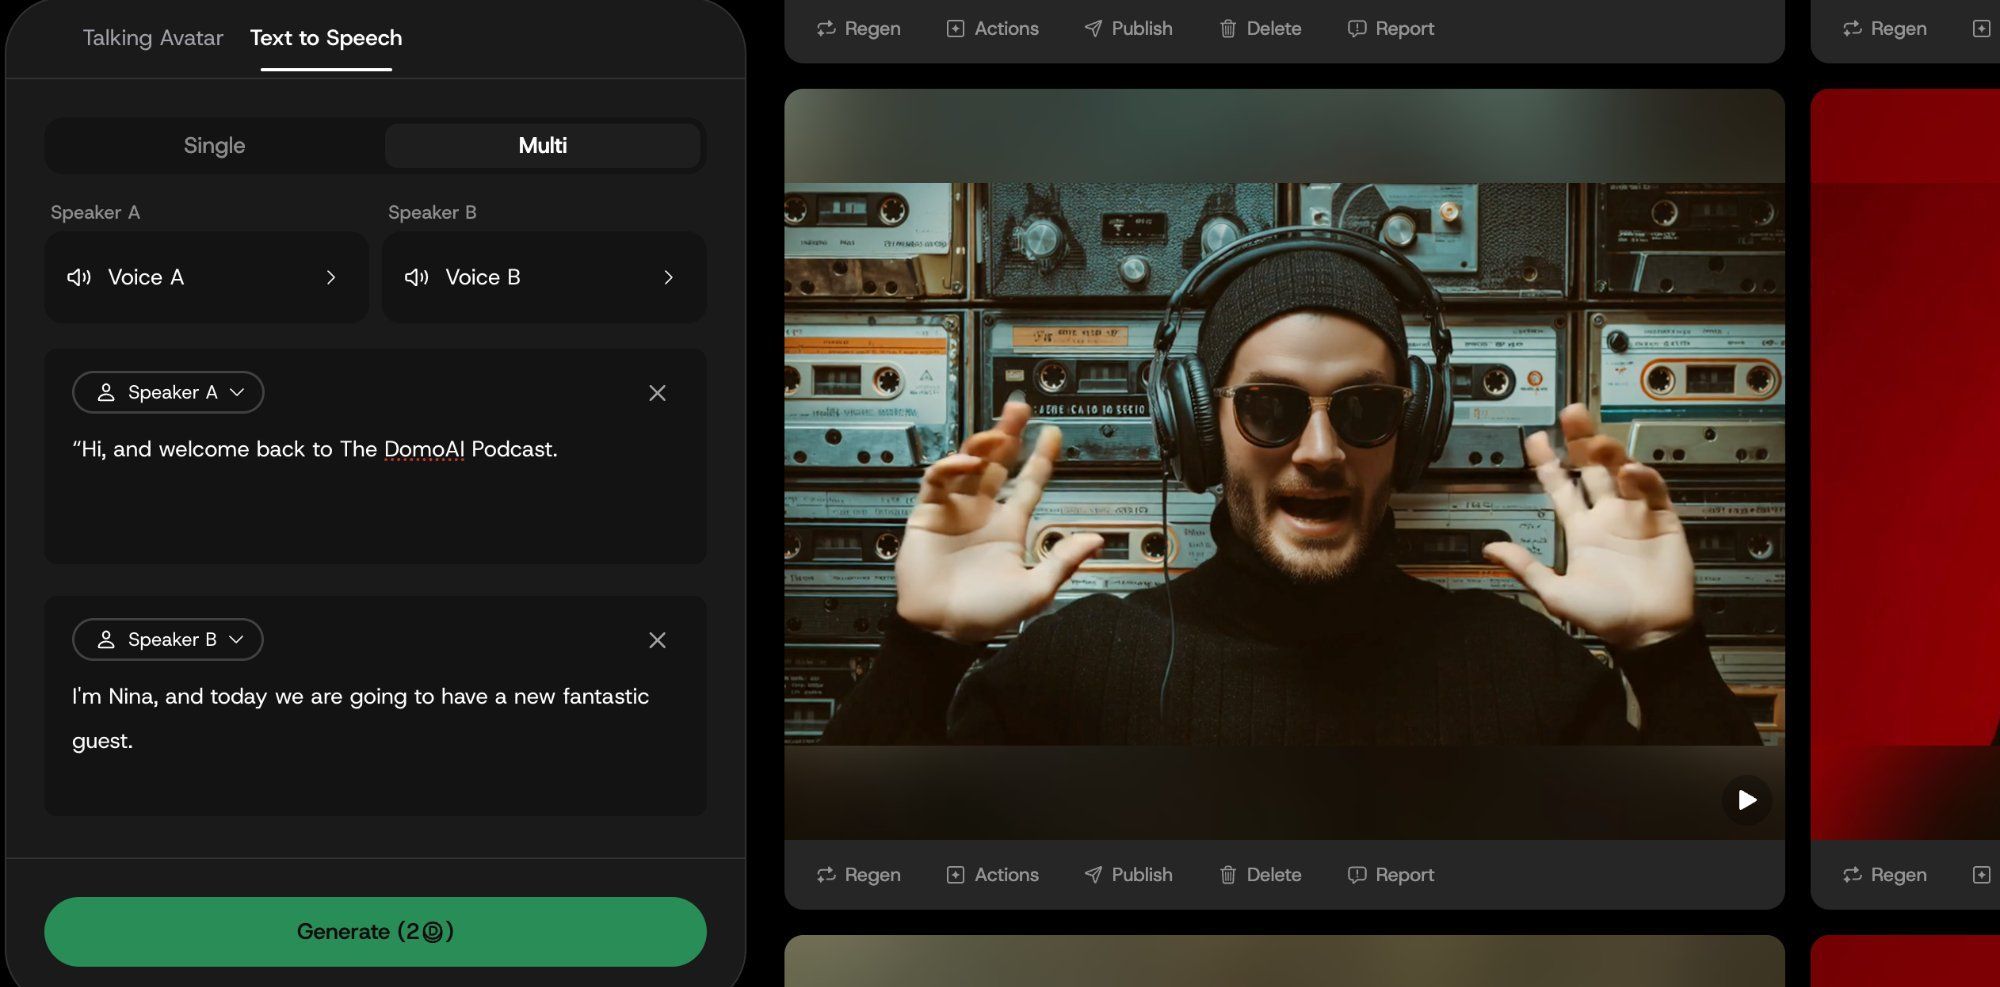Click the Actions icon in top action bar

(x=955, y=29)
